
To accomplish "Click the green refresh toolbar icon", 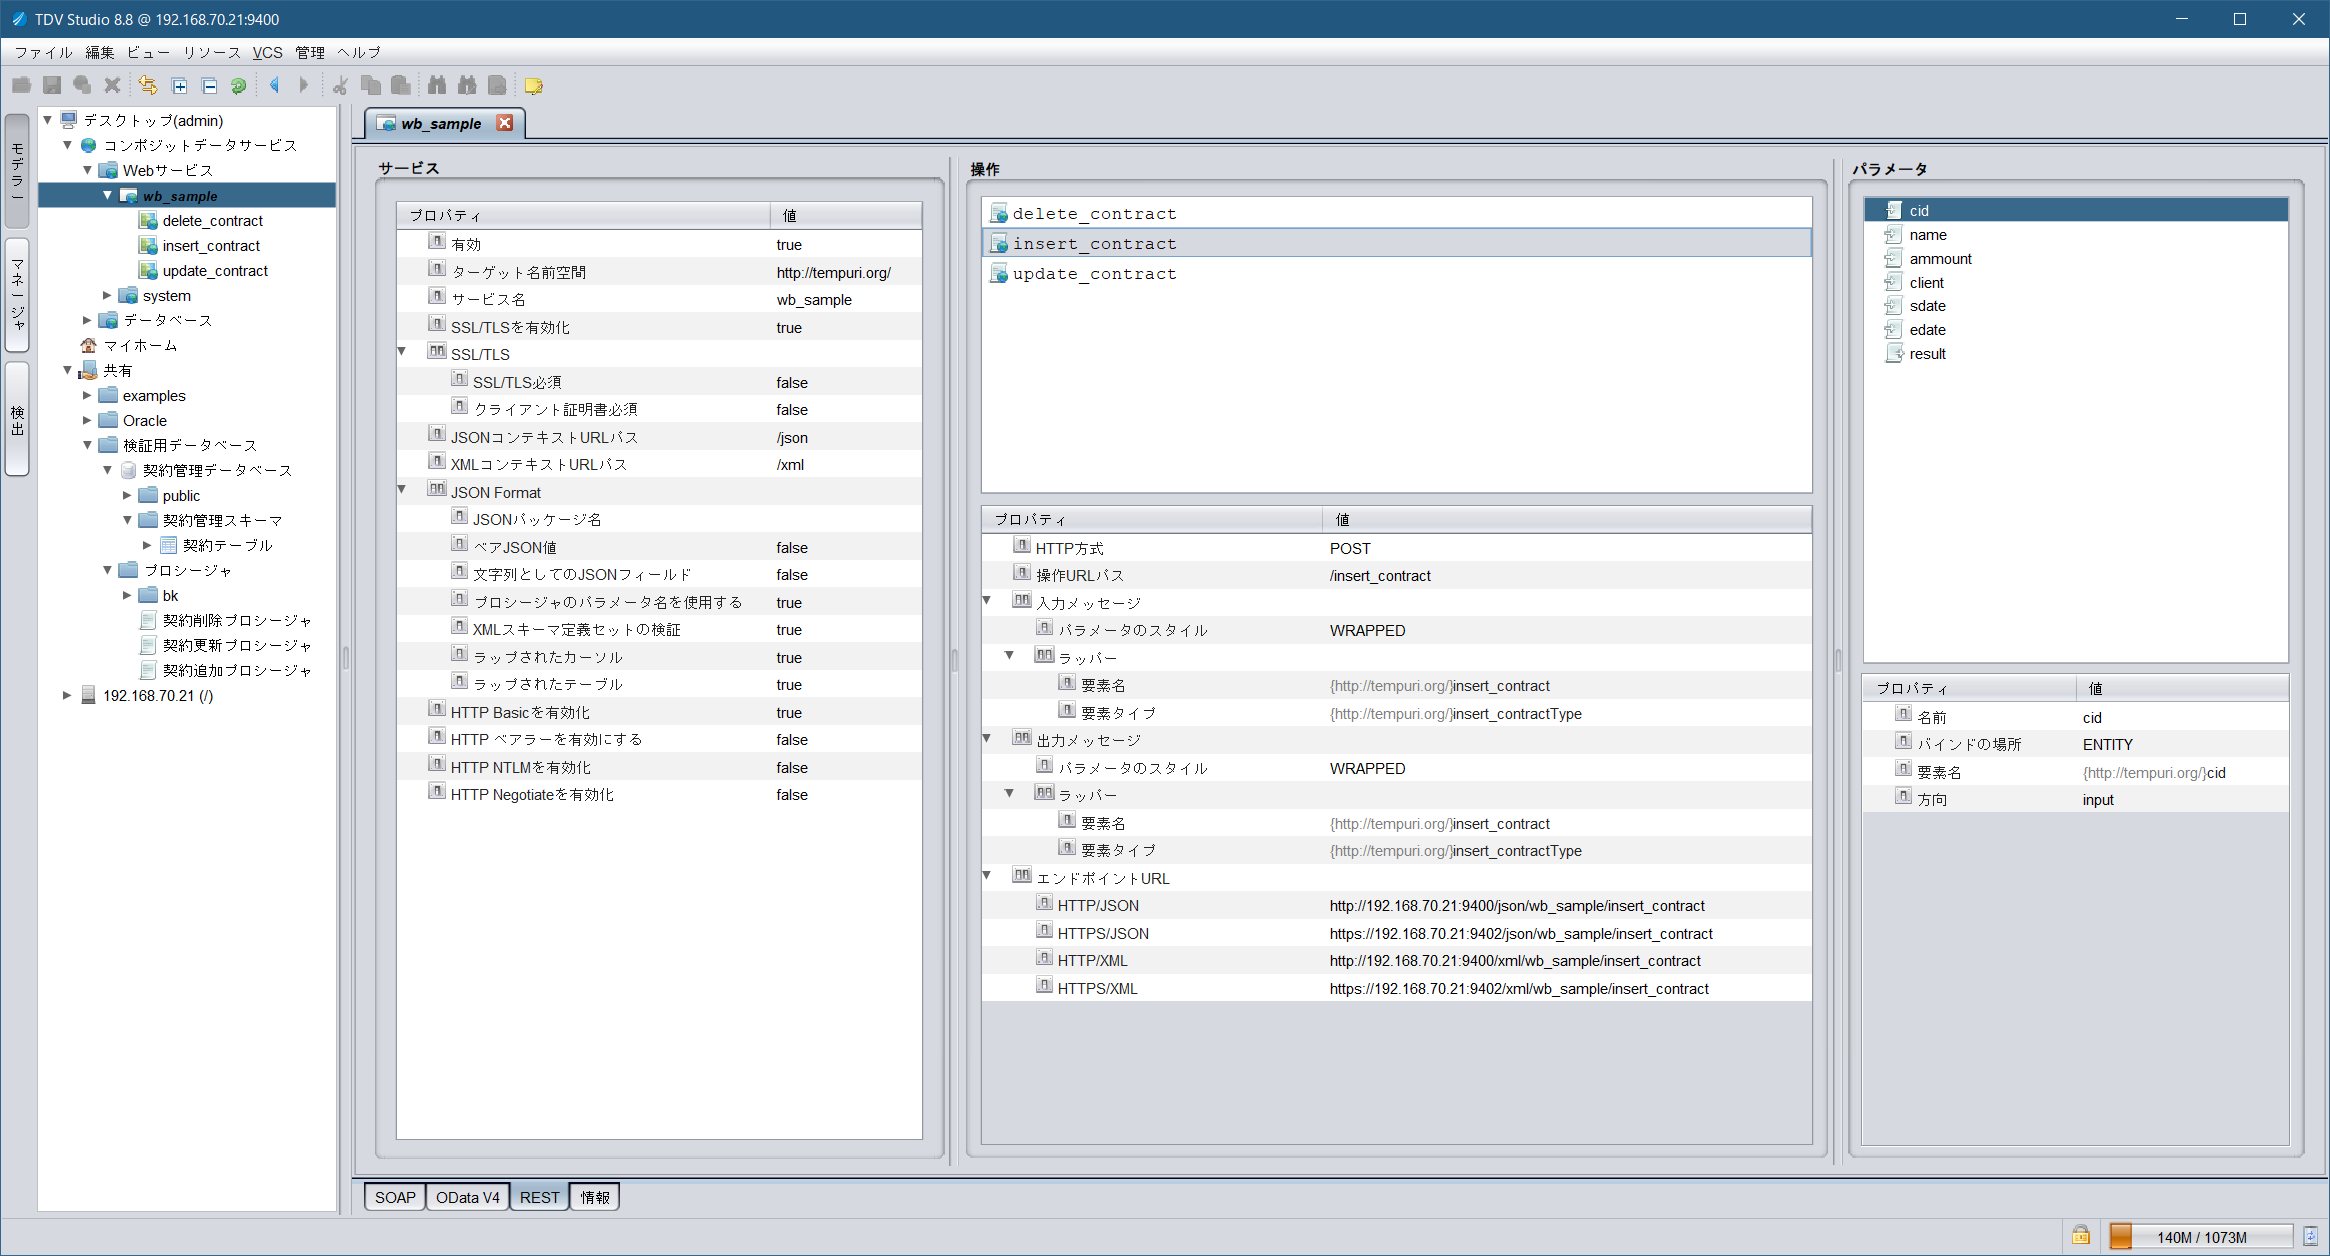I will coord(238,86).
